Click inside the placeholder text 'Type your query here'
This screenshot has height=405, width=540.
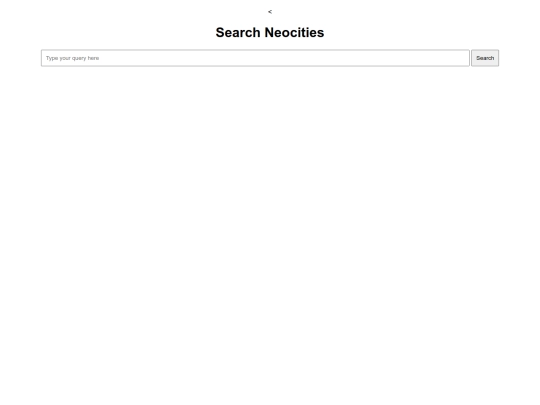click(72, 58)
